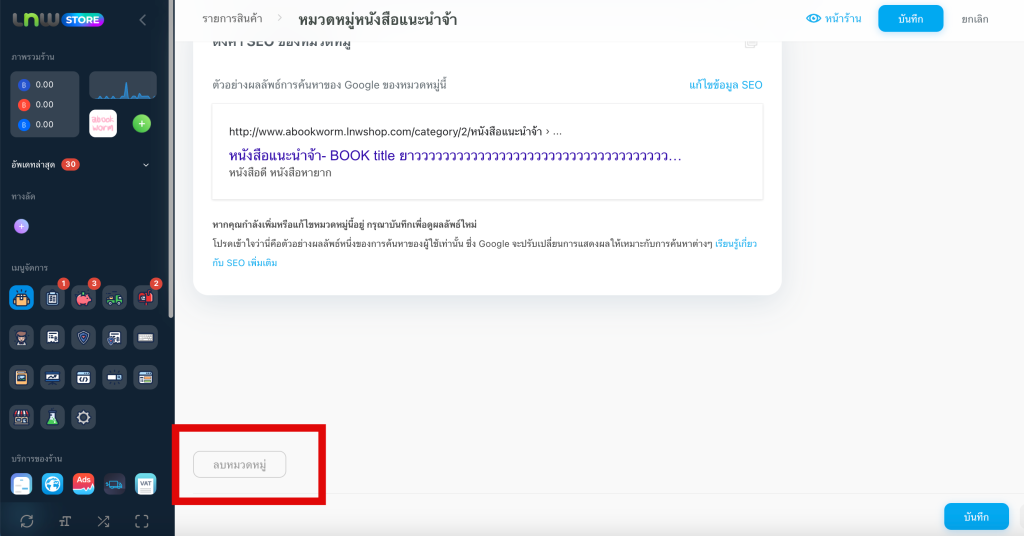Click the purple add shortcut plus button
This screenshot has height=536, width=1024.
(22, 226)
